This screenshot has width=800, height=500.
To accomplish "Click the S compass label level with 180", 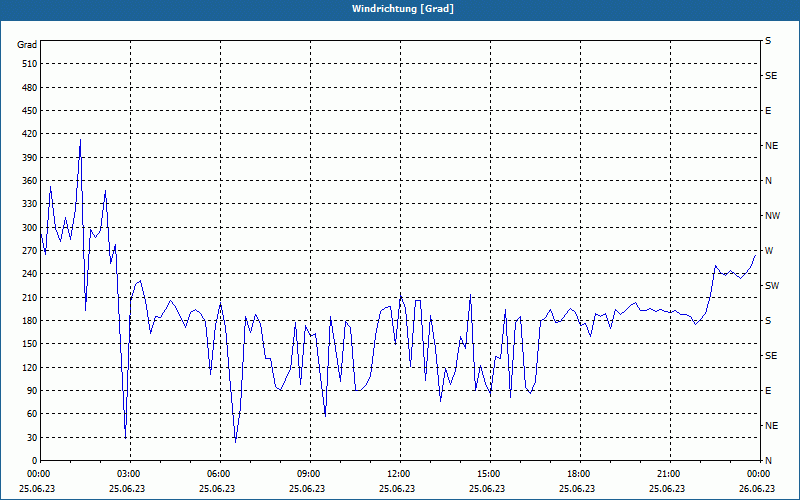I will [768, 320].
